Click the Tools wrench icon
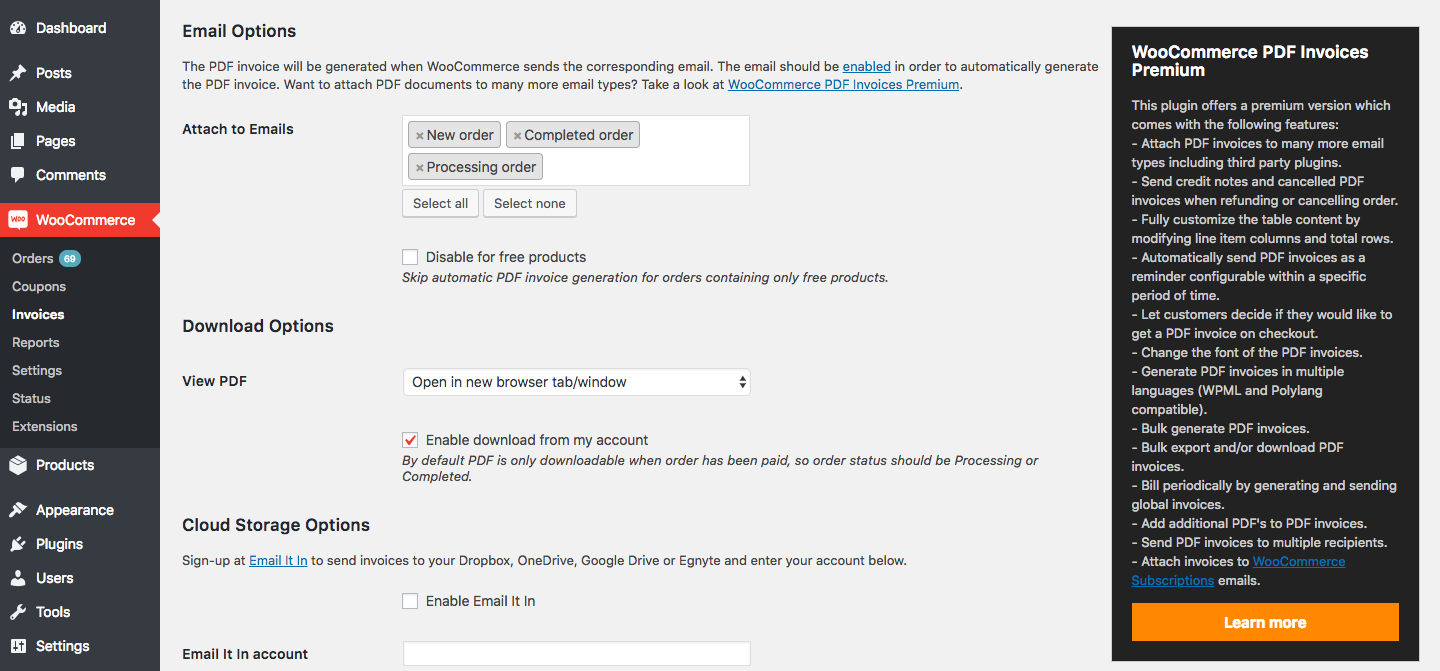This screenshot has width=1440, height=671. tap(18, 612)
